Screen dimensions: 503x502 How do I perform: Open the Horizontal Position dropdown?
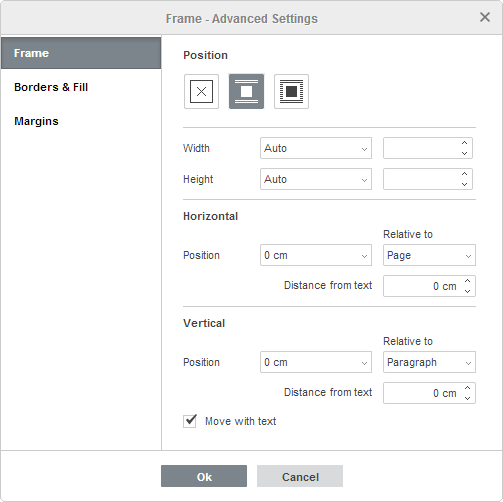point(316,255)
